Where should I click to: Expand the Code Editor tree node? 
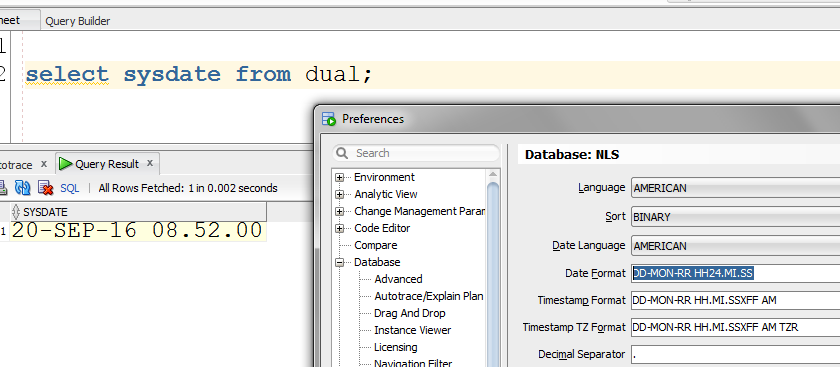[340, 229]
